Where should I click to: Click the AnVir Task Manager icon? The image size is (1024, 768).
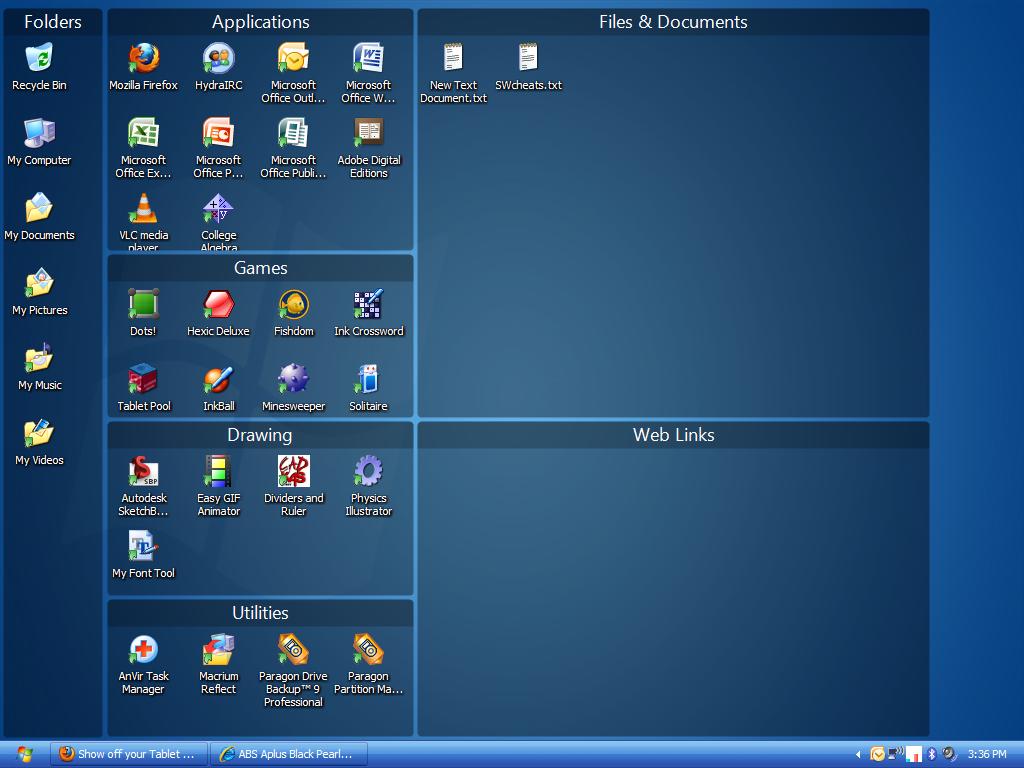(x=143, y=649)
